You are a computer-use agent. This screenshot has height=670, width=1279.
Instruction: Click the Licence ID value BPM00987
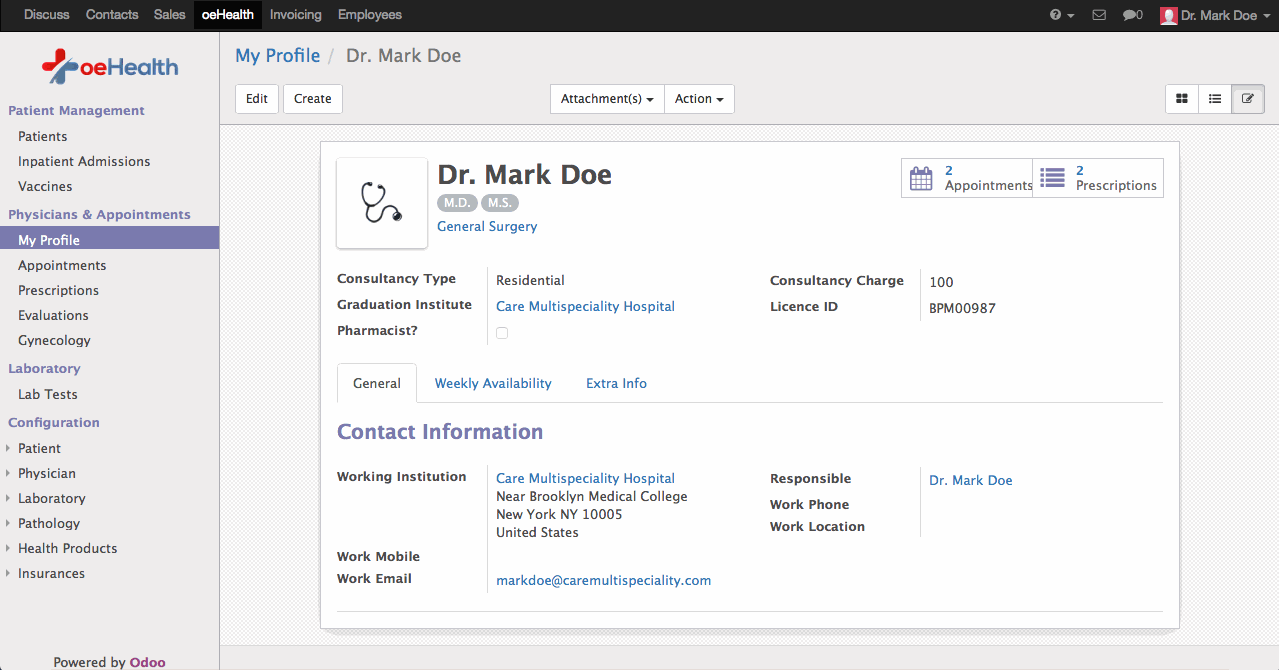coord(962,308)
